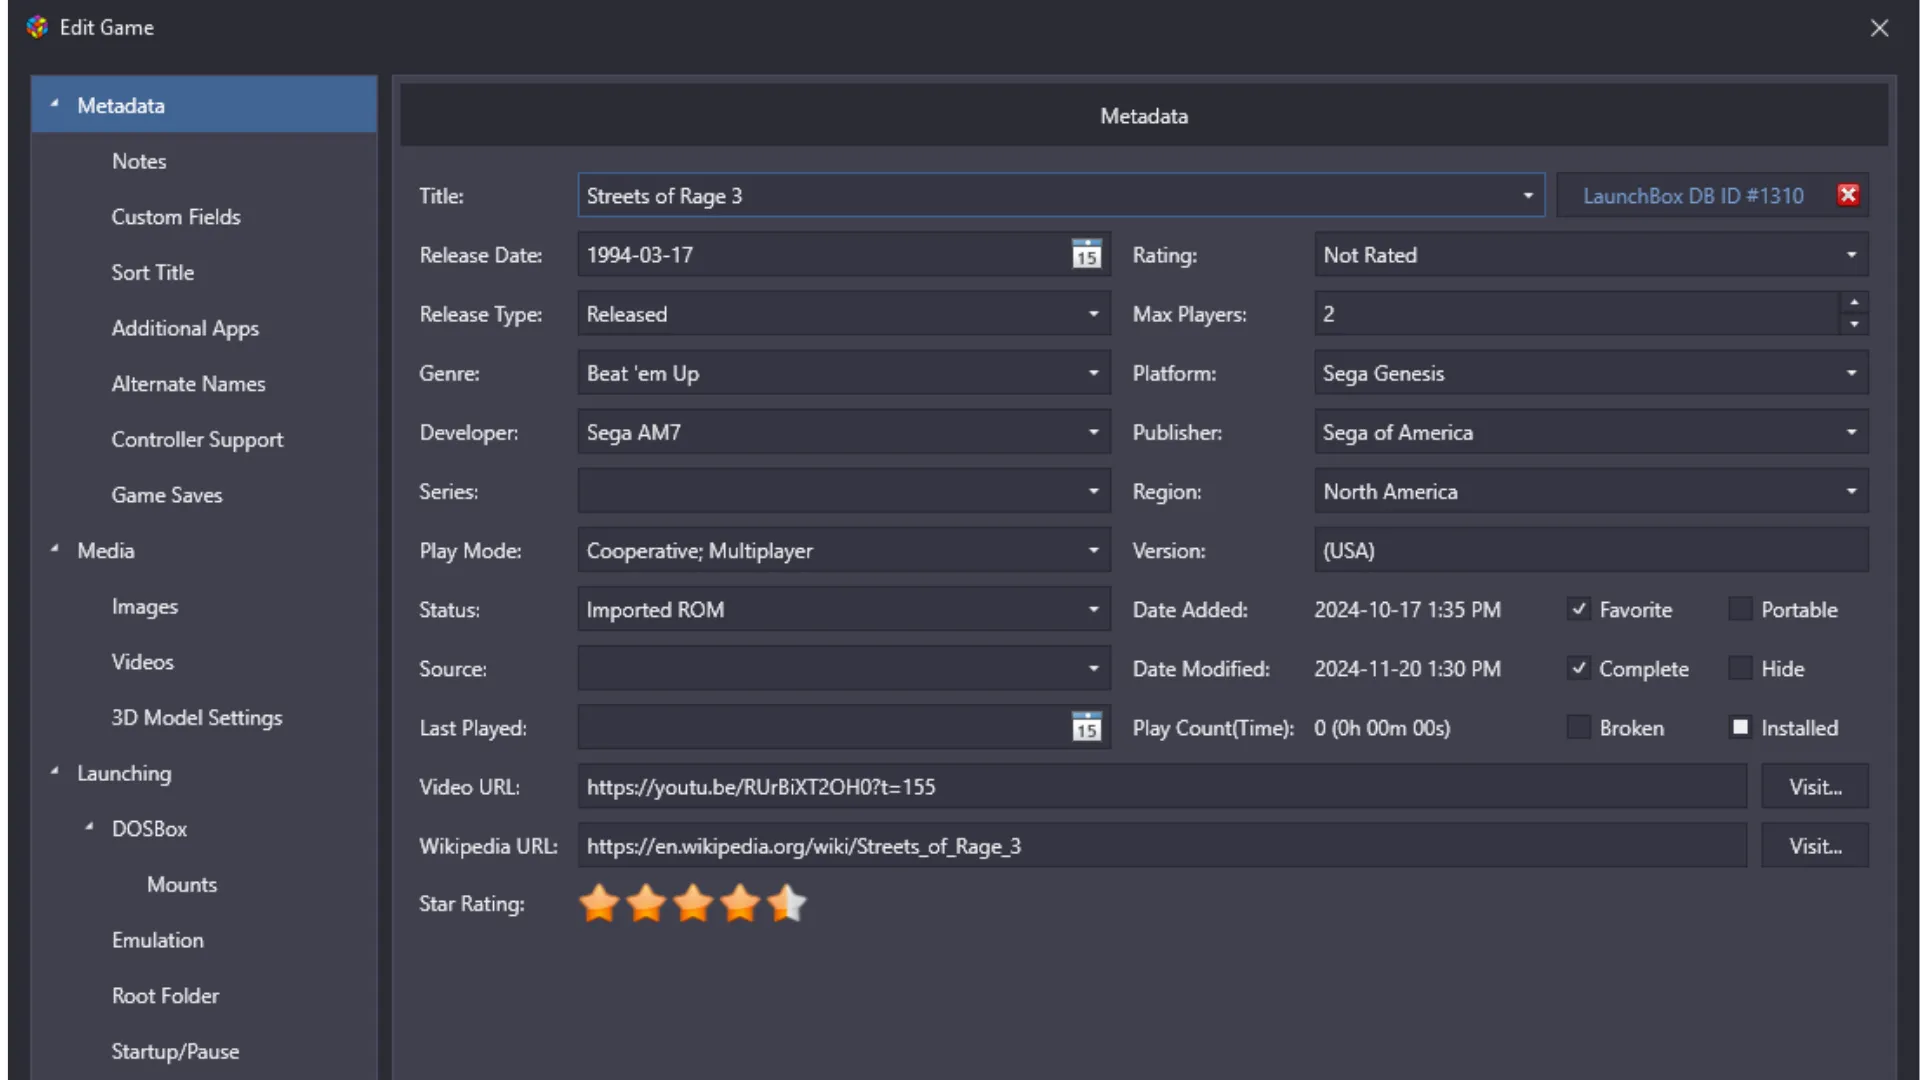Remove the LaunchBox DB ID link
Image resolution: width=1920 pixels, height=1080 pixels.
tap(1848, 195)
